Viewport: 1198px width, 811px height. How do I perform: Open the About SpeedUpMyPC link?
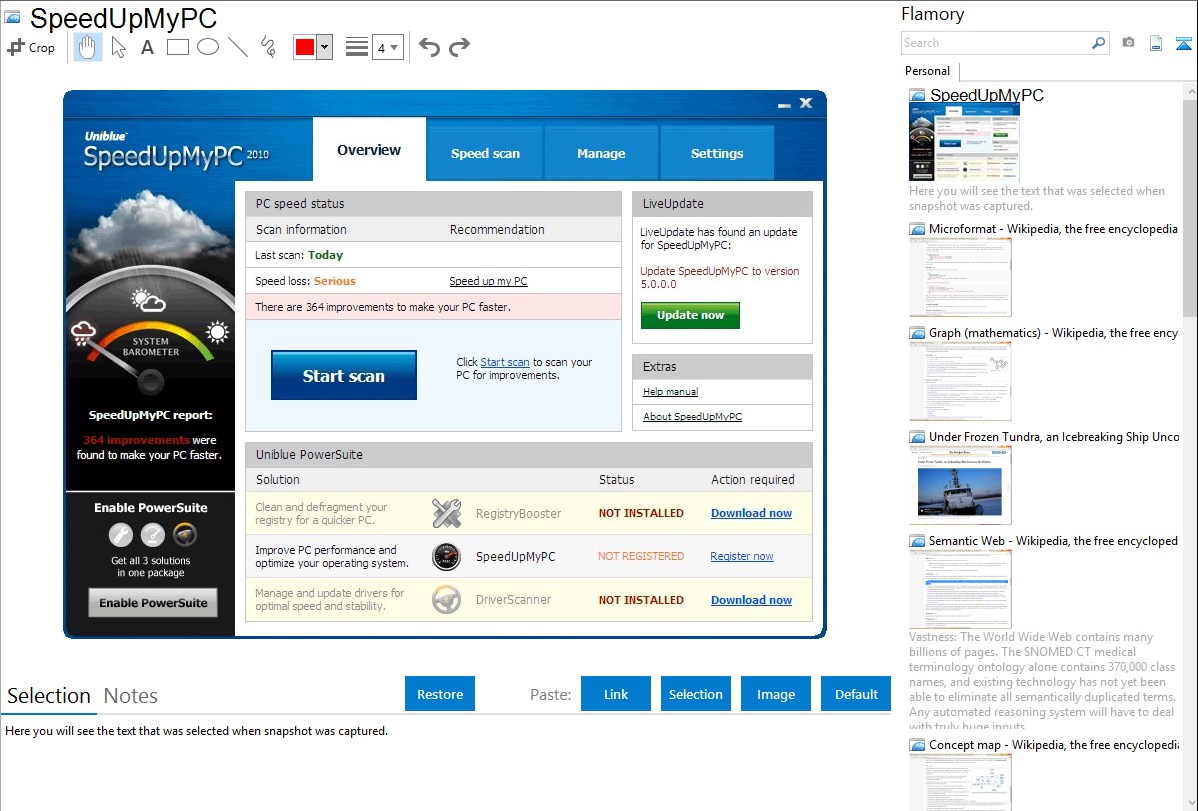[x=692, y=417]
